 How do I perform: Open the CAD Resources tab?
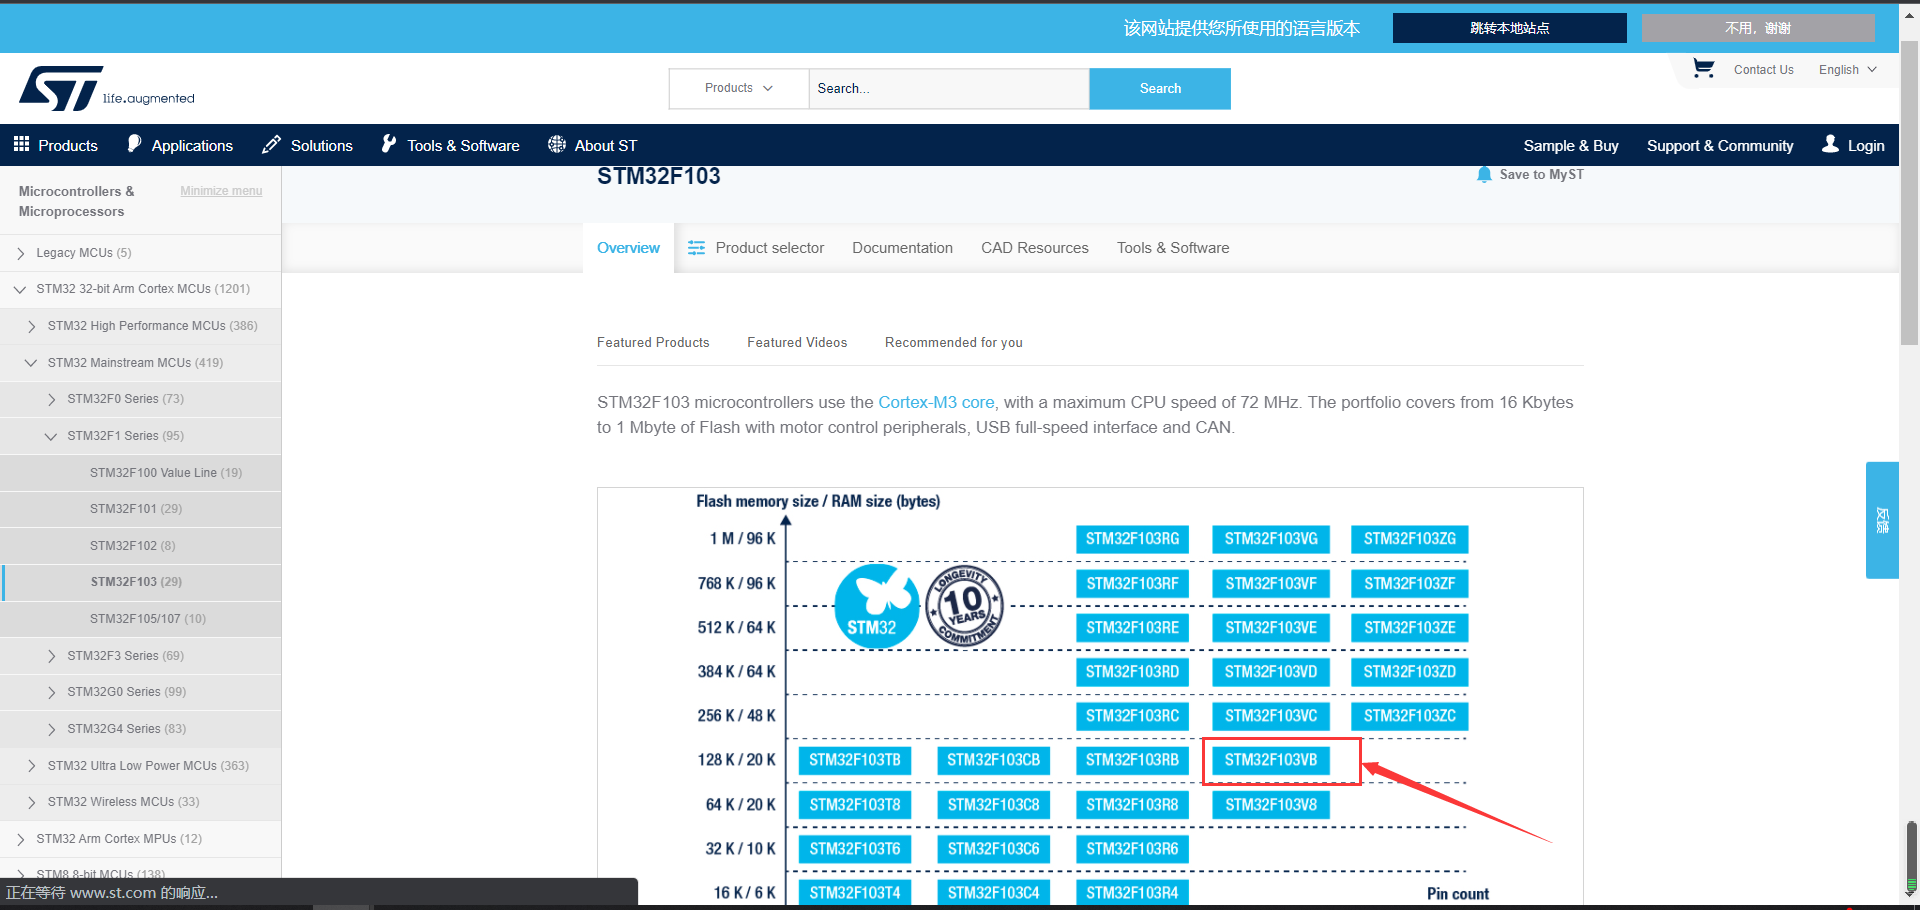(x=1035, y=248)
